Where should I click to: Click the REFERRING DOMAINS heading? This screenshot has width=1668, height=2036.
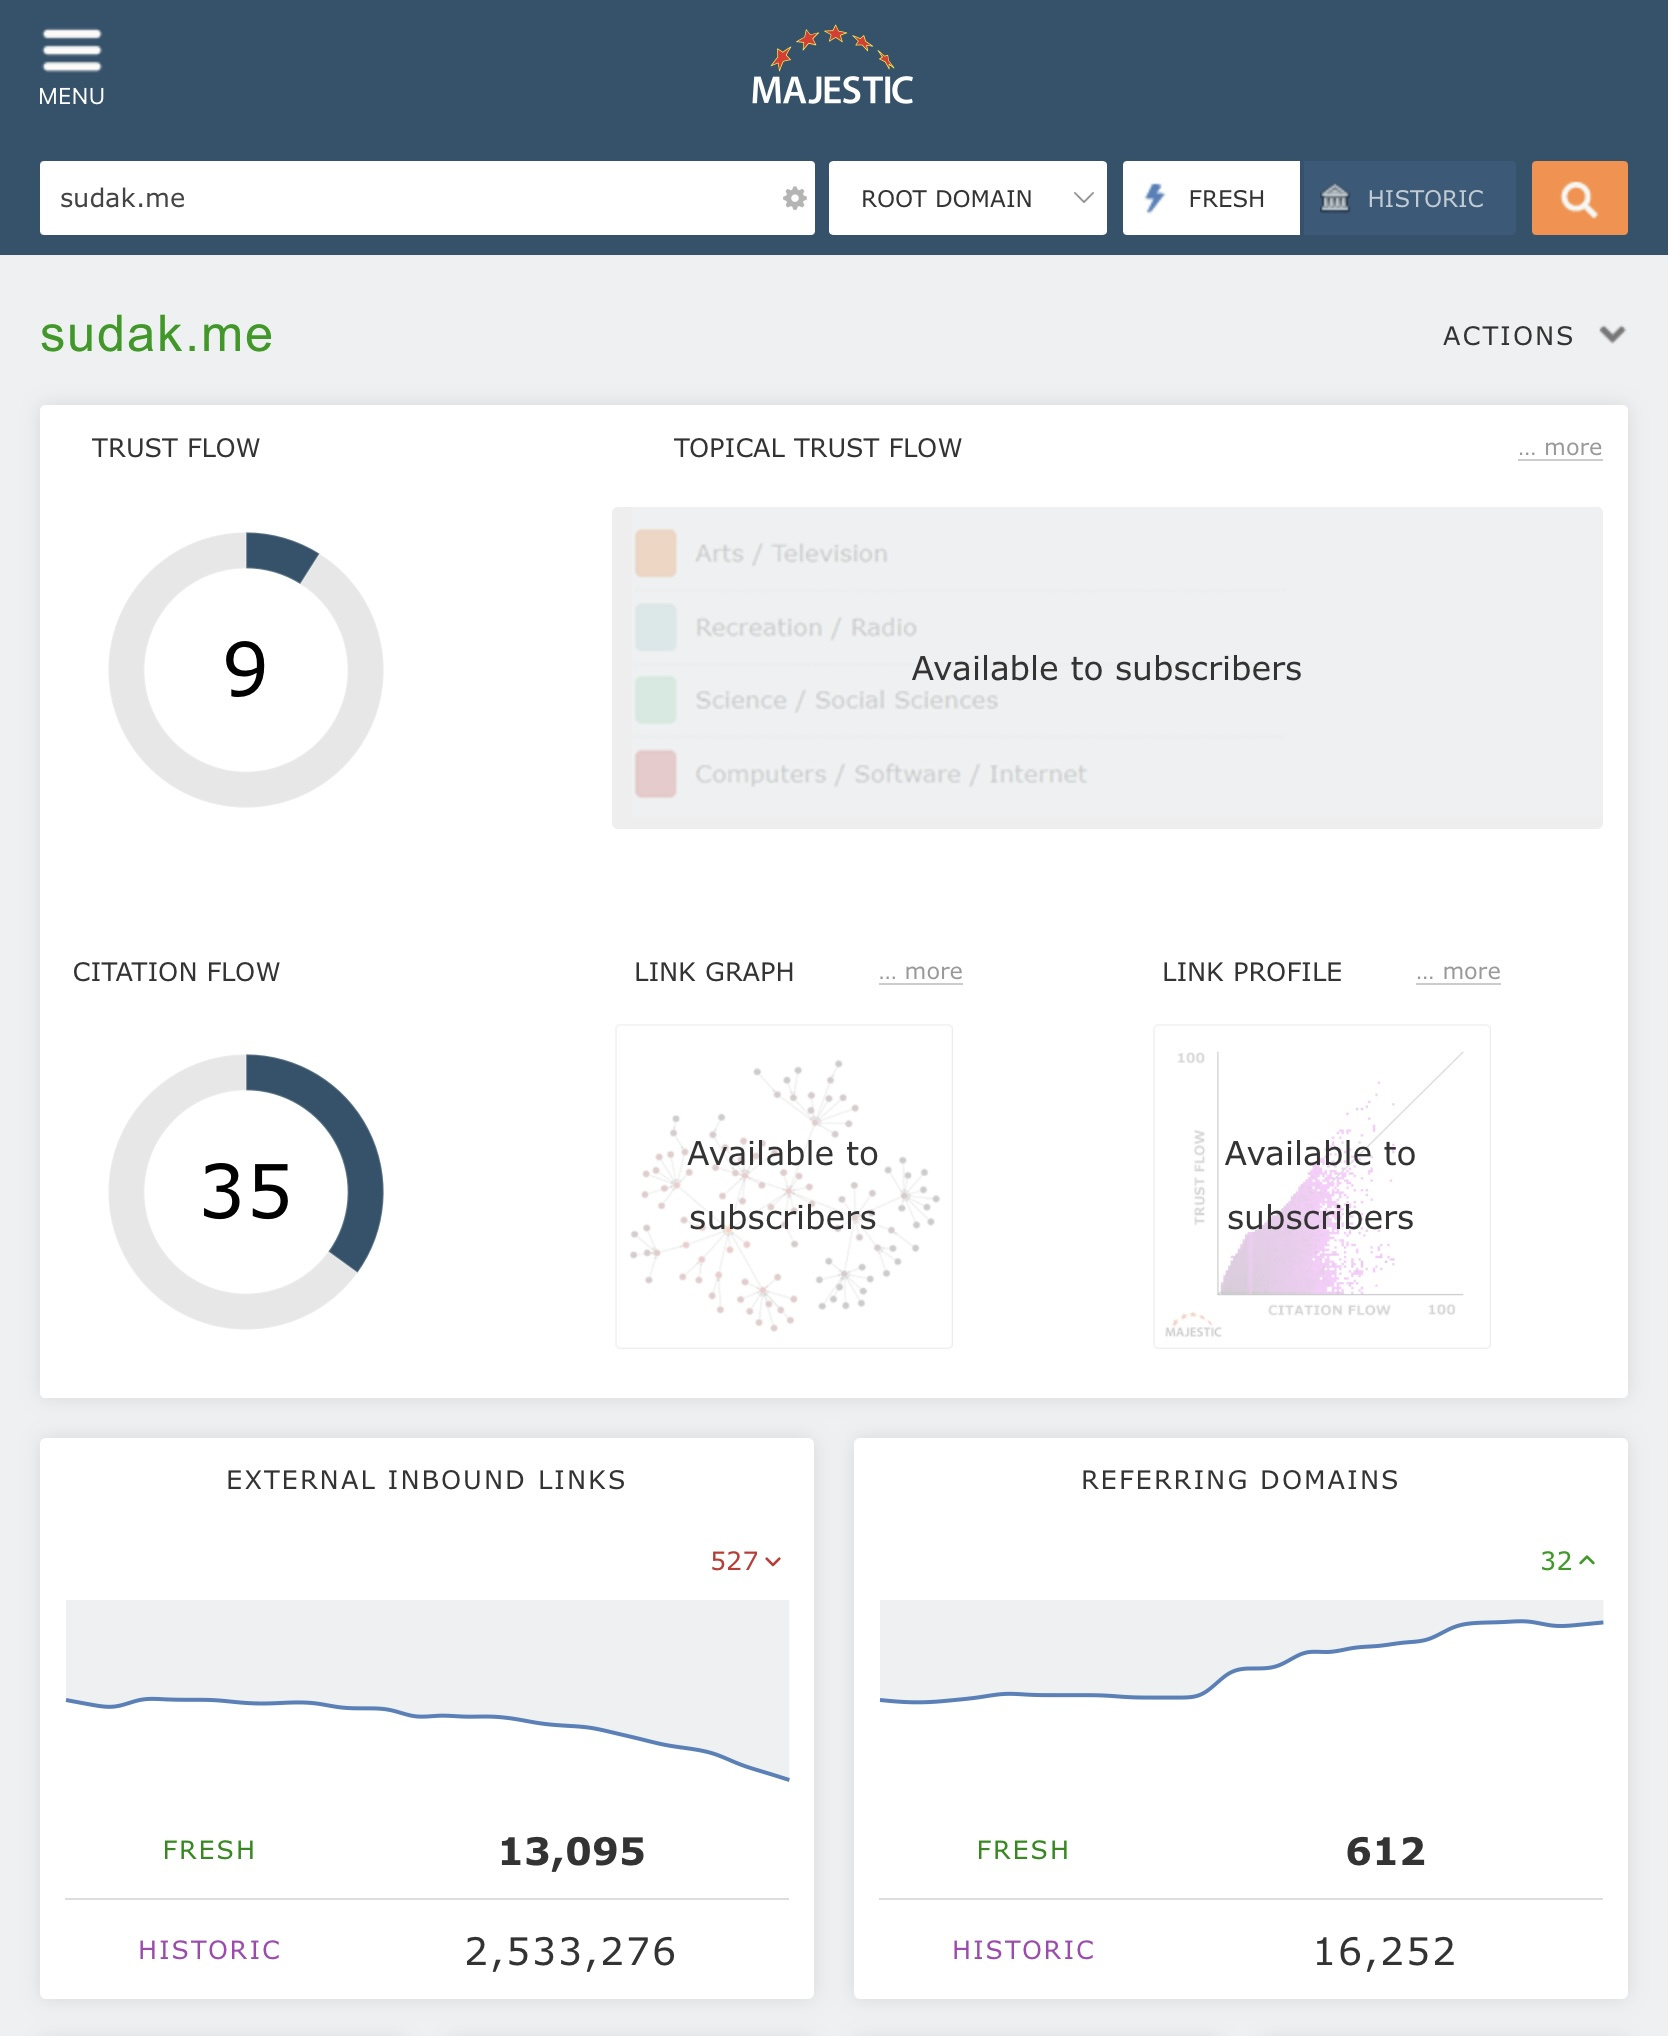pos(1240,1480)
